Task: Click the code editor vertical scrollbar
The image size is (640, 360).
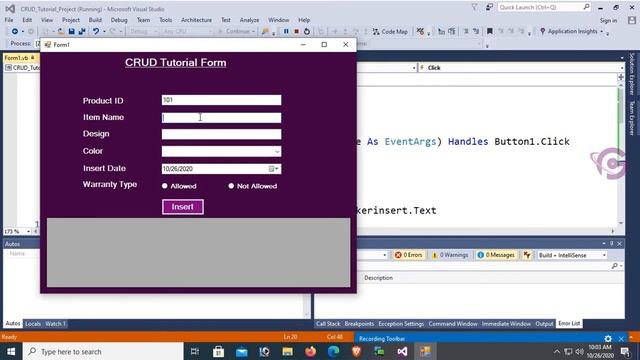Action: click(x=621, y=155)
